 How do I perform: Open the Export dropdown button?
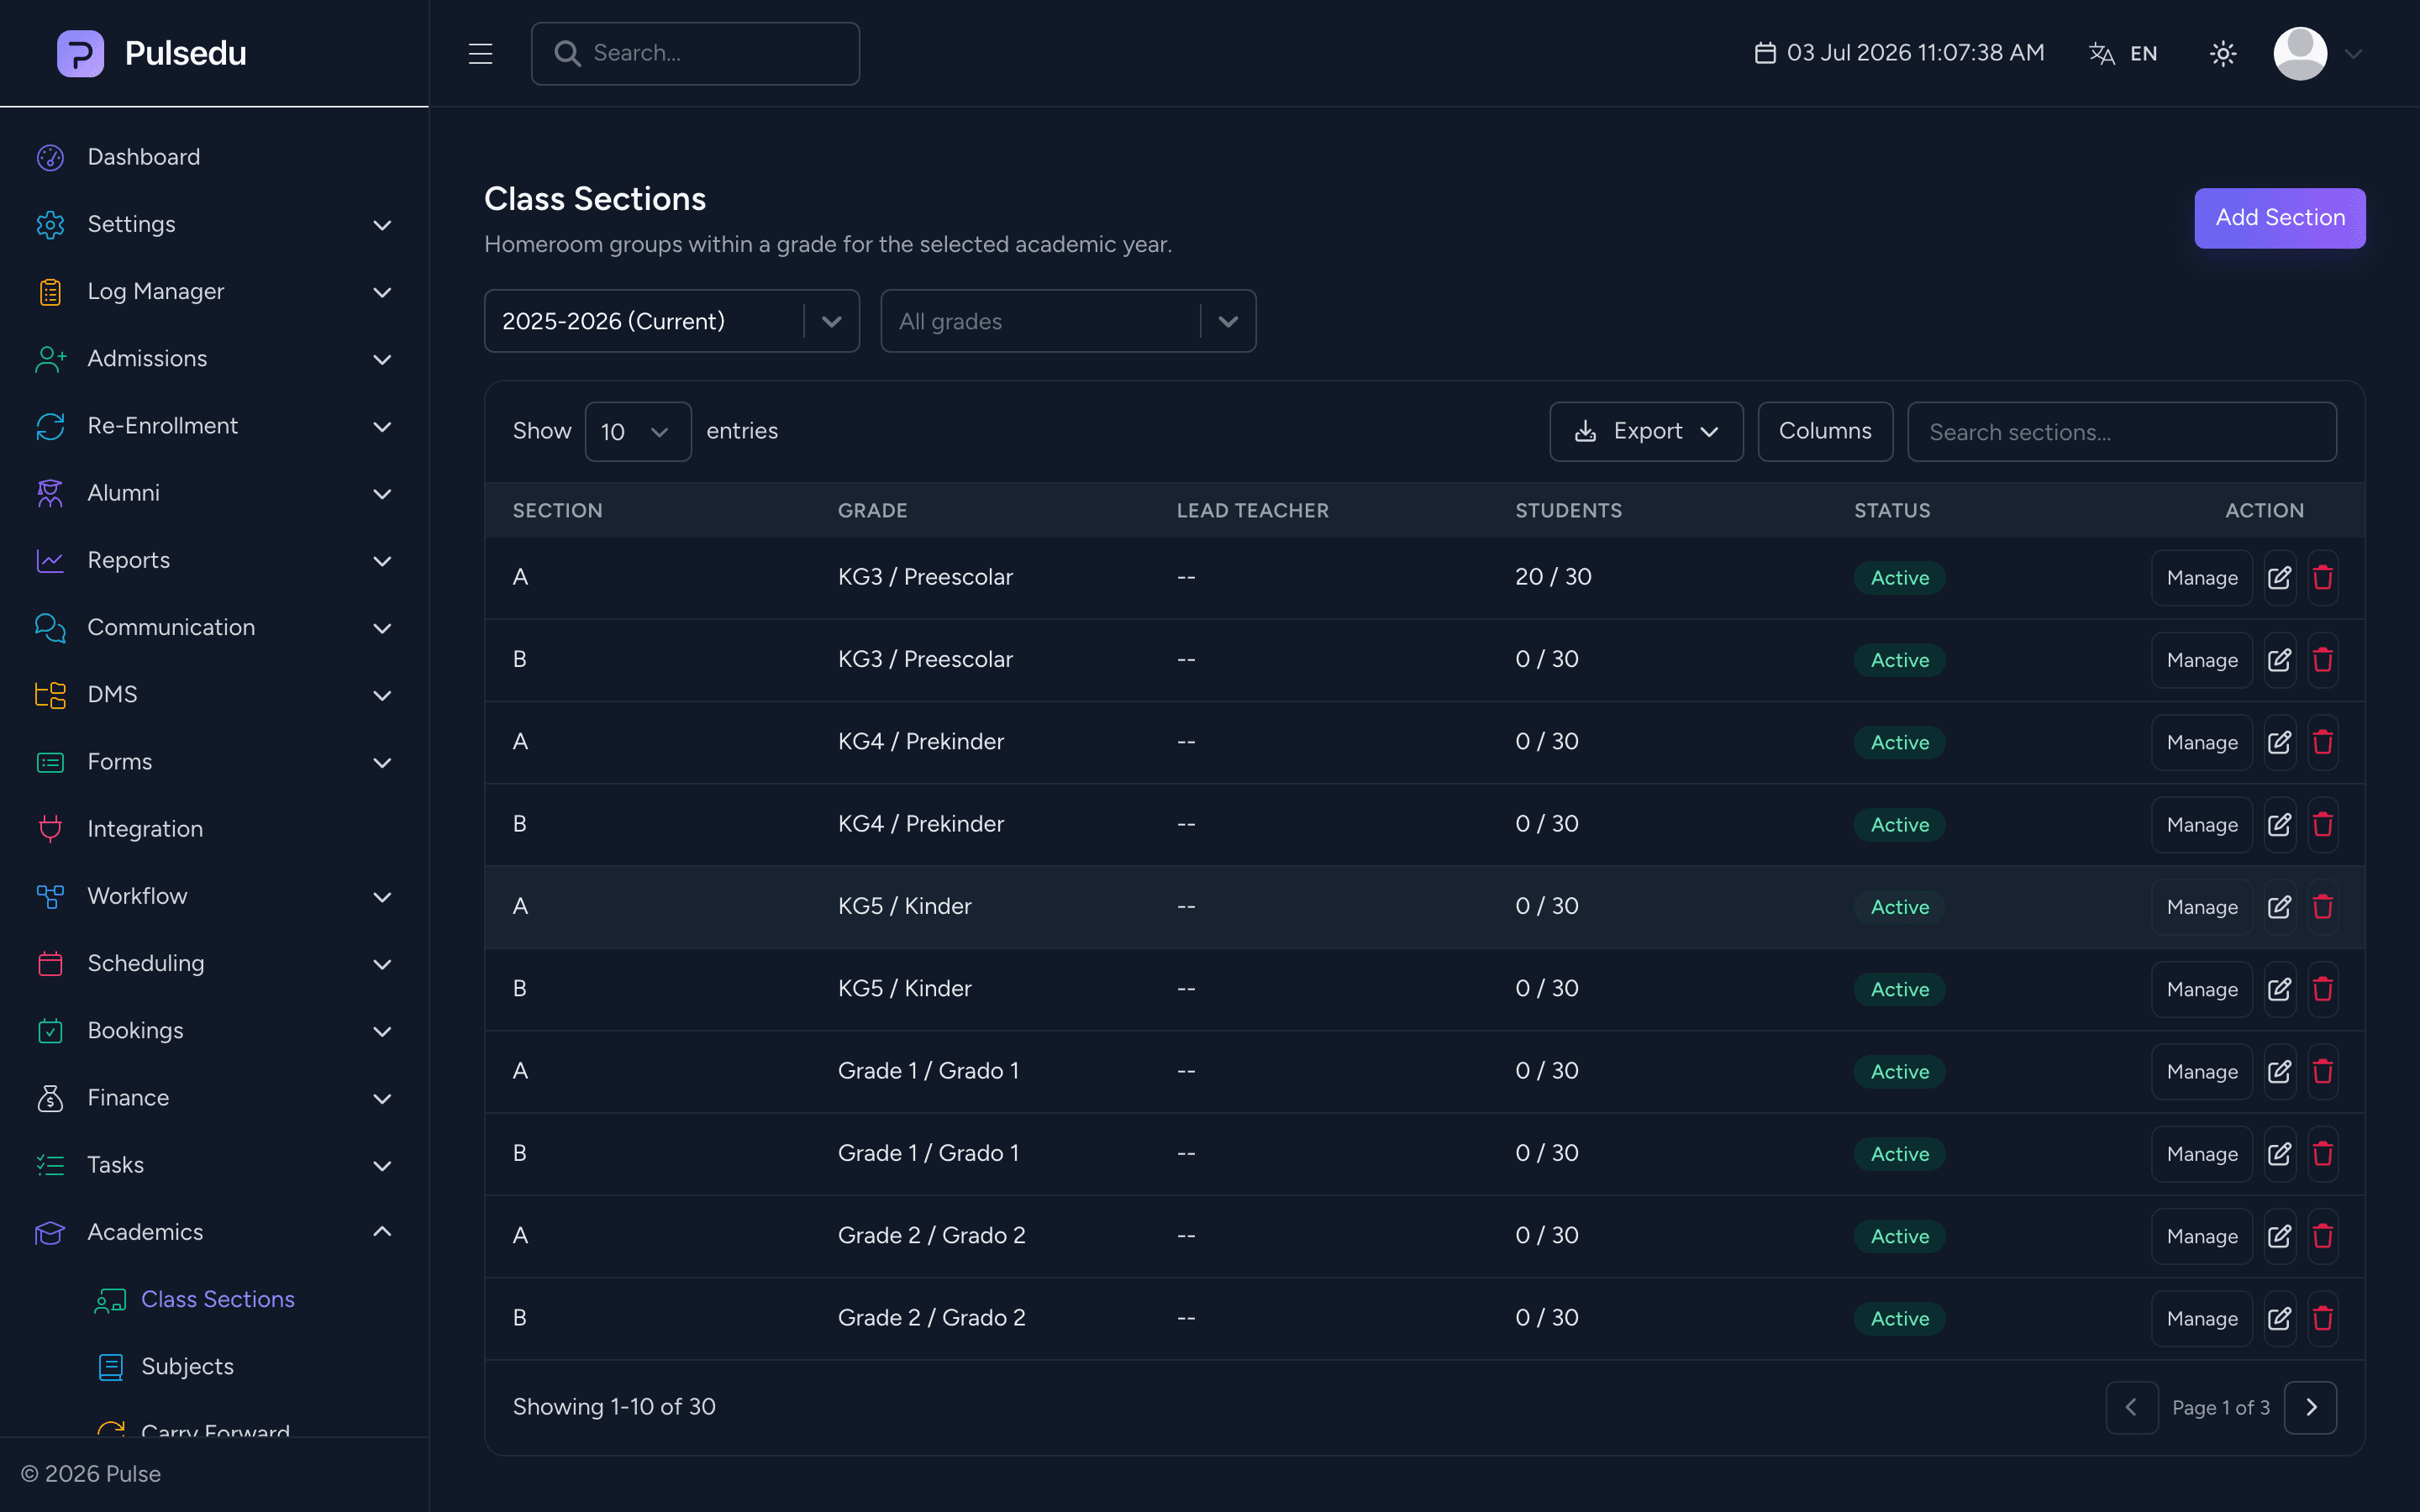tap(1645, 432)
